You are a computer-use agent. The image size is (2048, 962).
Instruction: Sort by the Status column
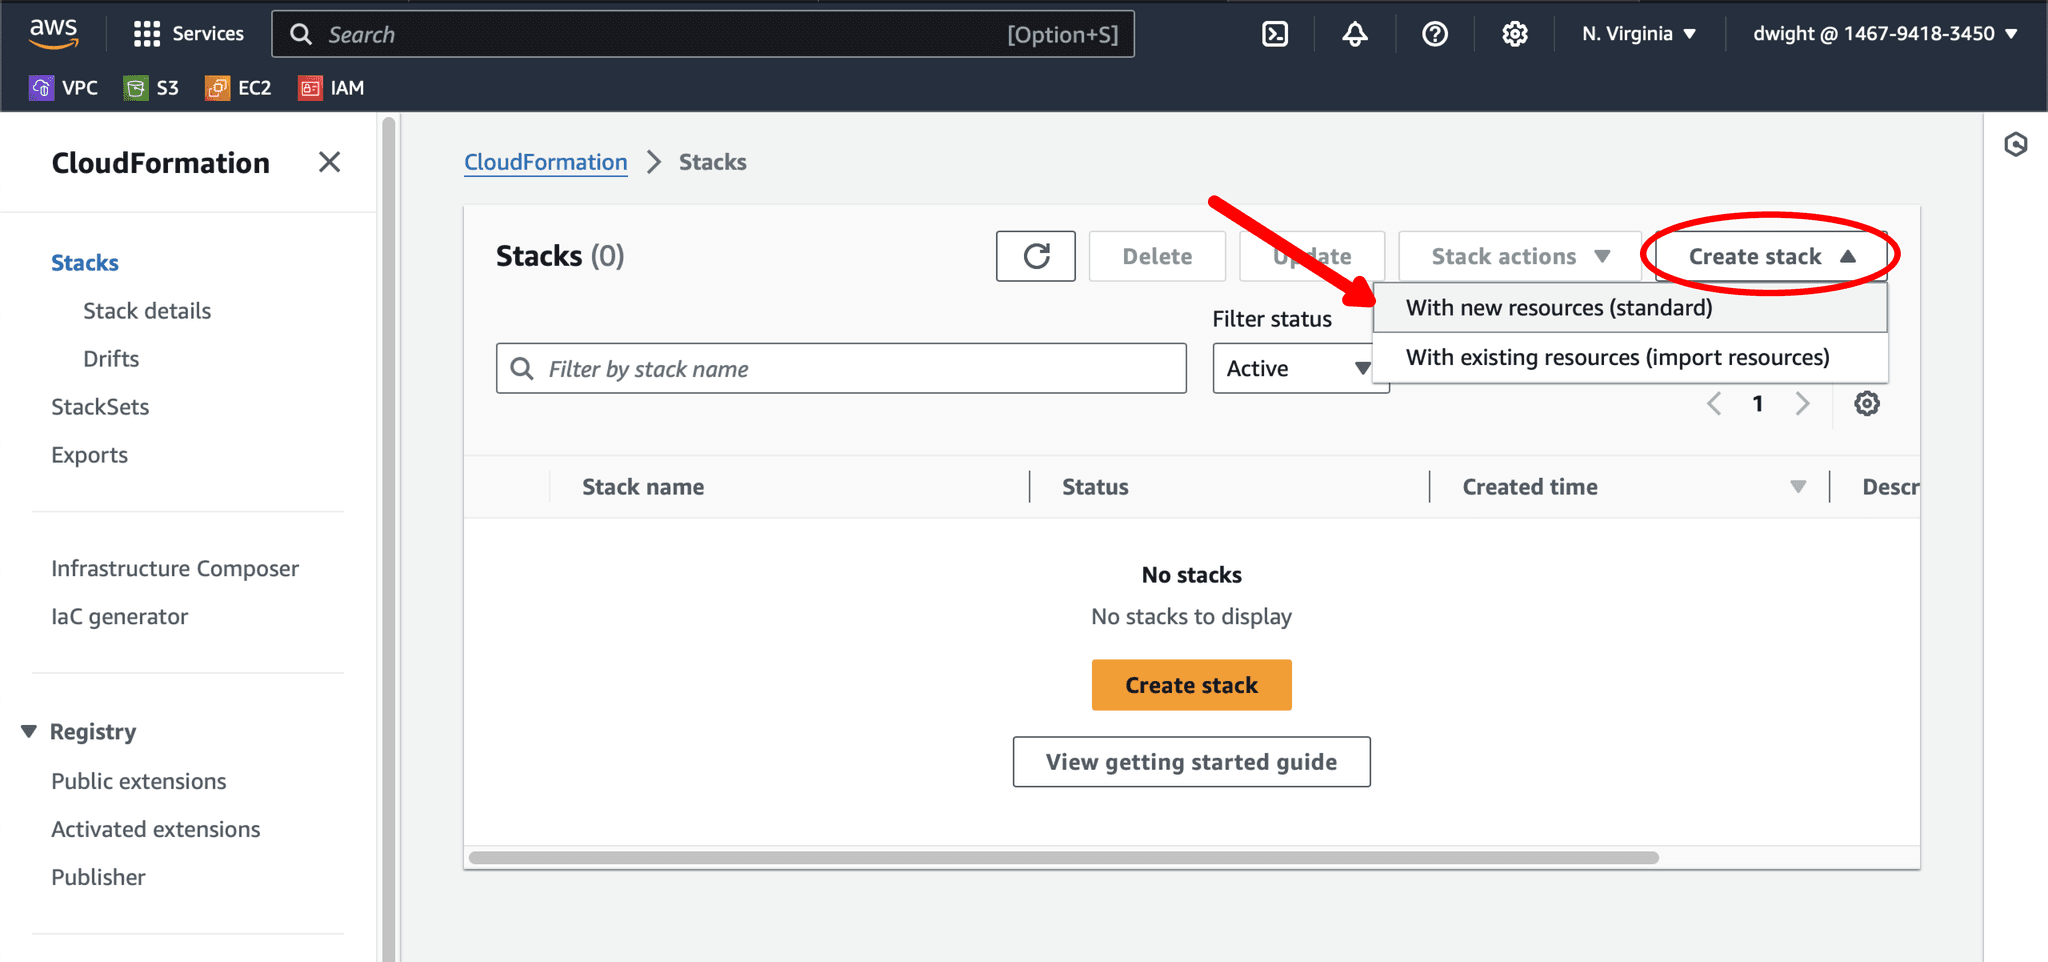click(x=1095, y=487)
